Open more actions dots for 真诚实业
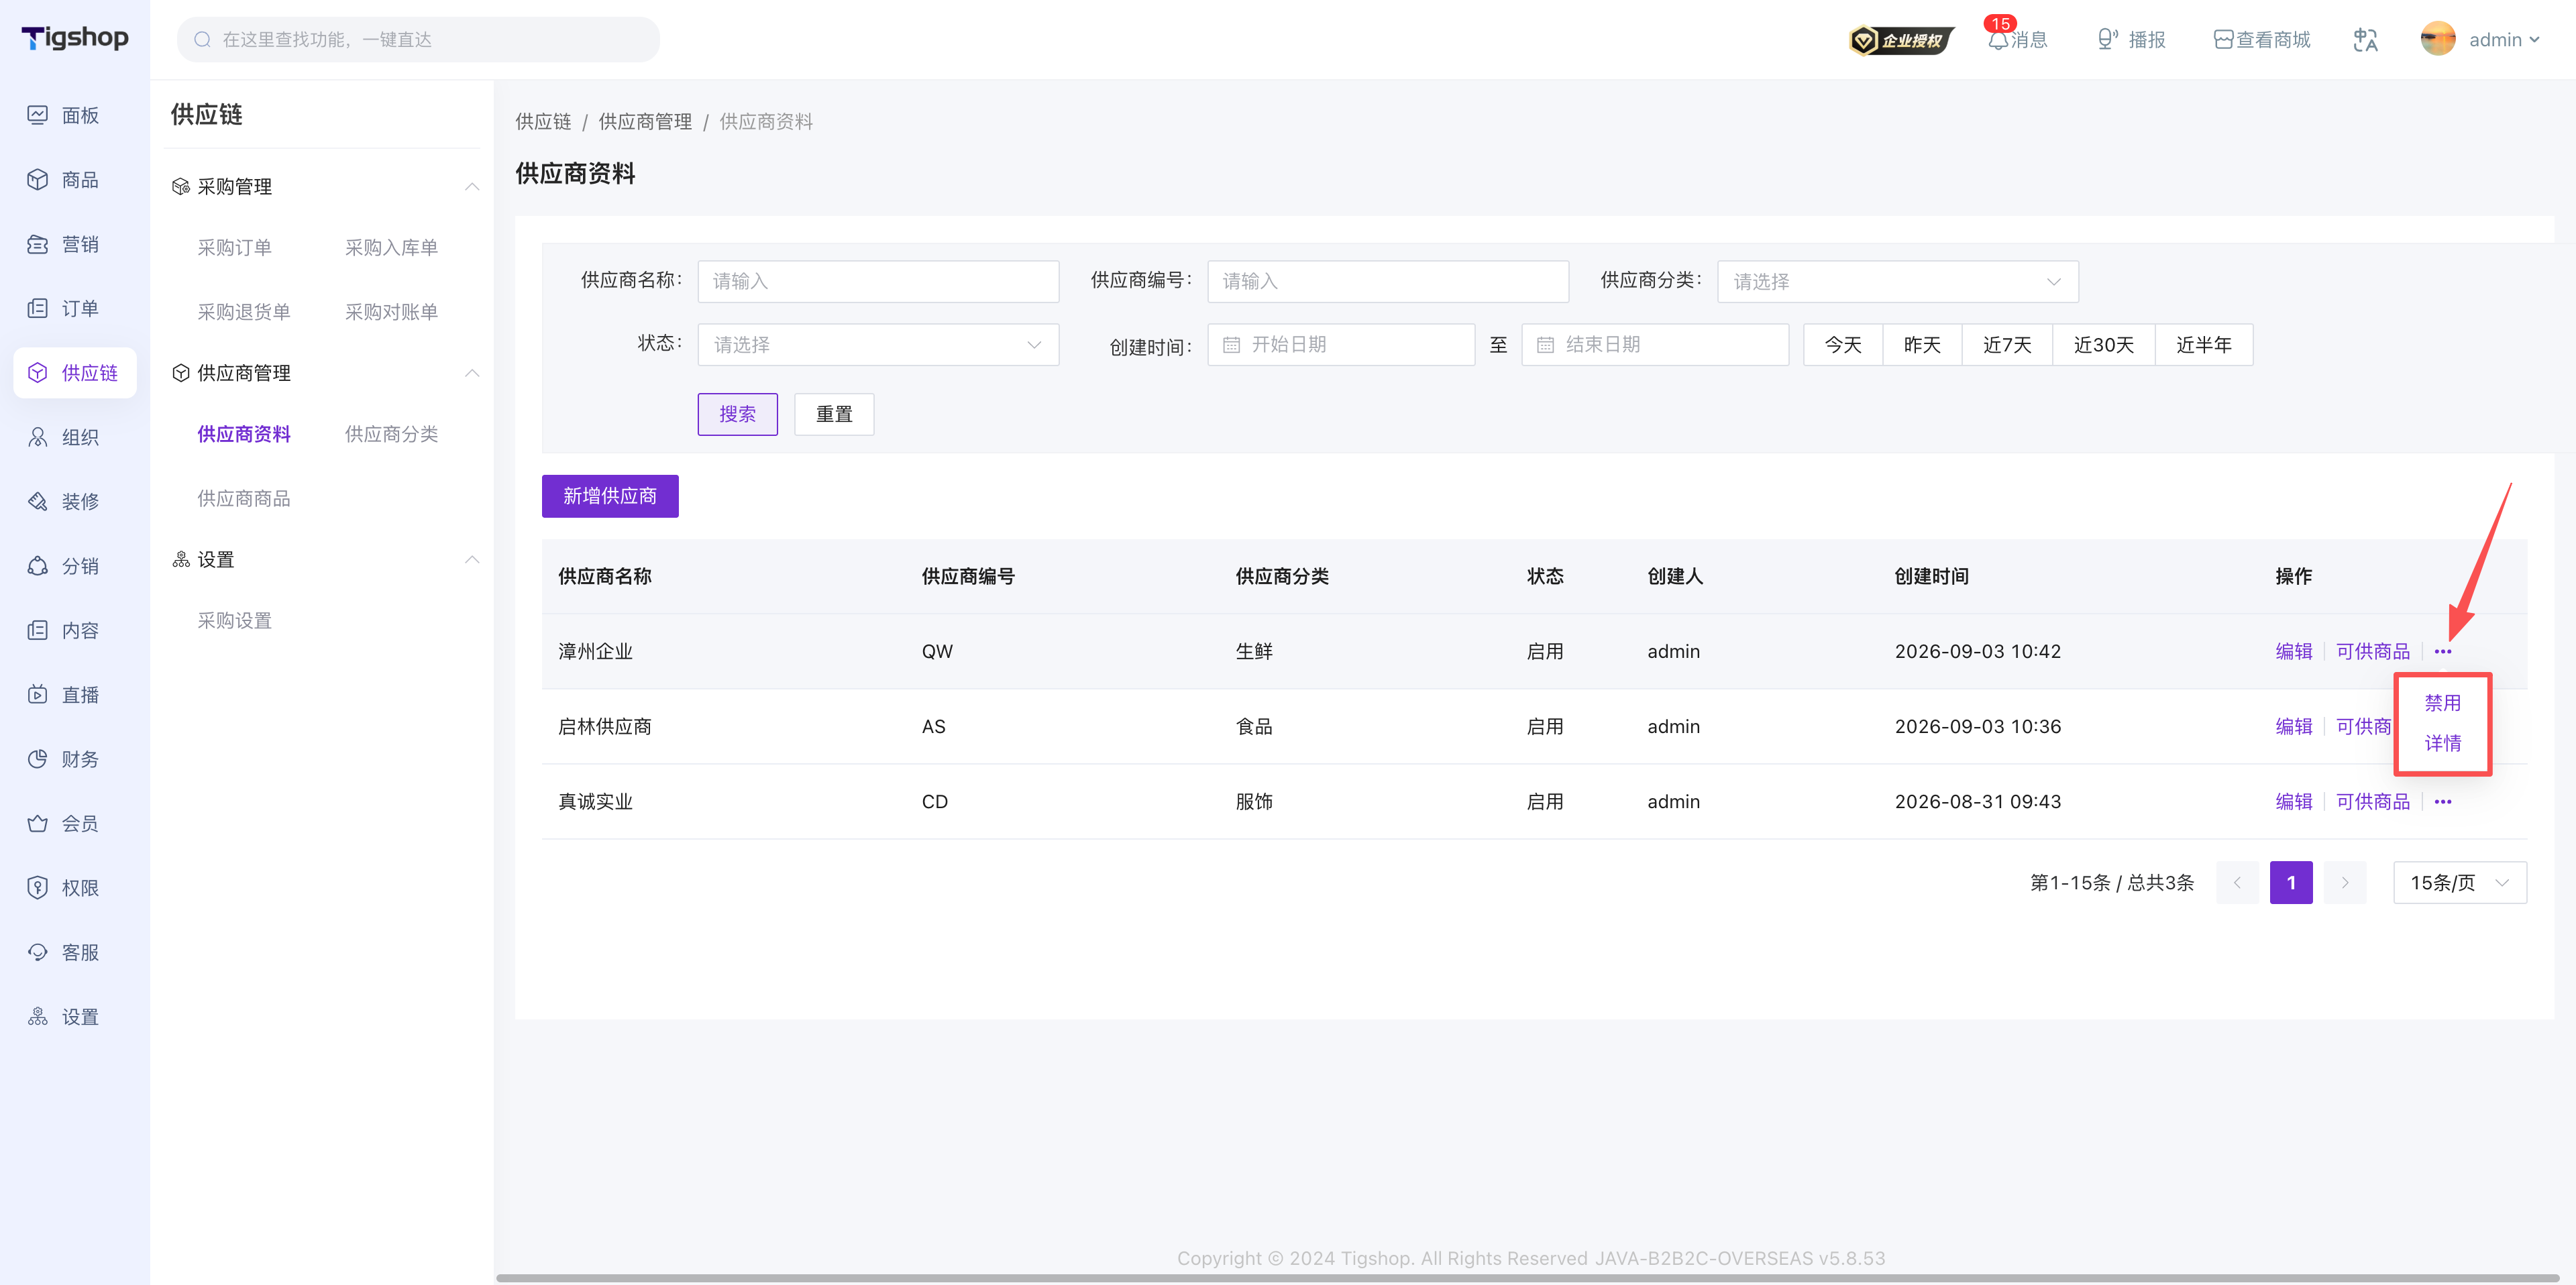Viewport: 2576px width, 1285px height. pos(2443,802)
